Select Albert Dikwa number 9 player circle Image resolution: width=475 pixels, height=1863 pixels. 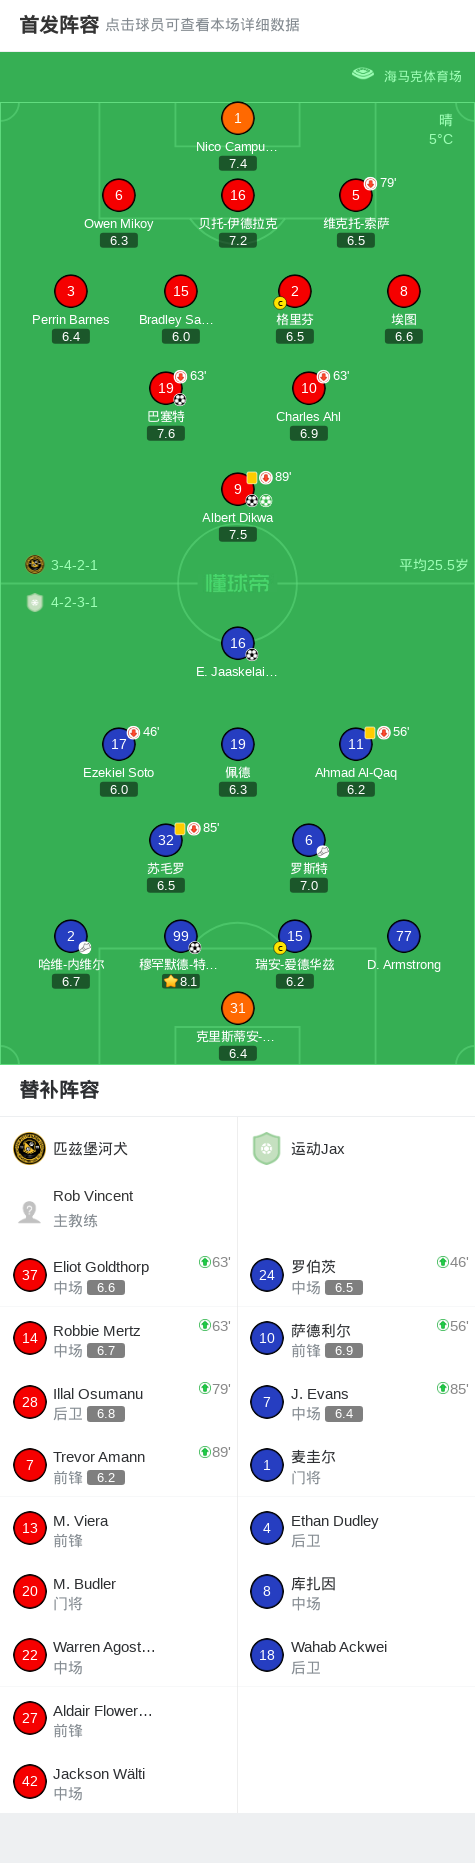point(237,489)
